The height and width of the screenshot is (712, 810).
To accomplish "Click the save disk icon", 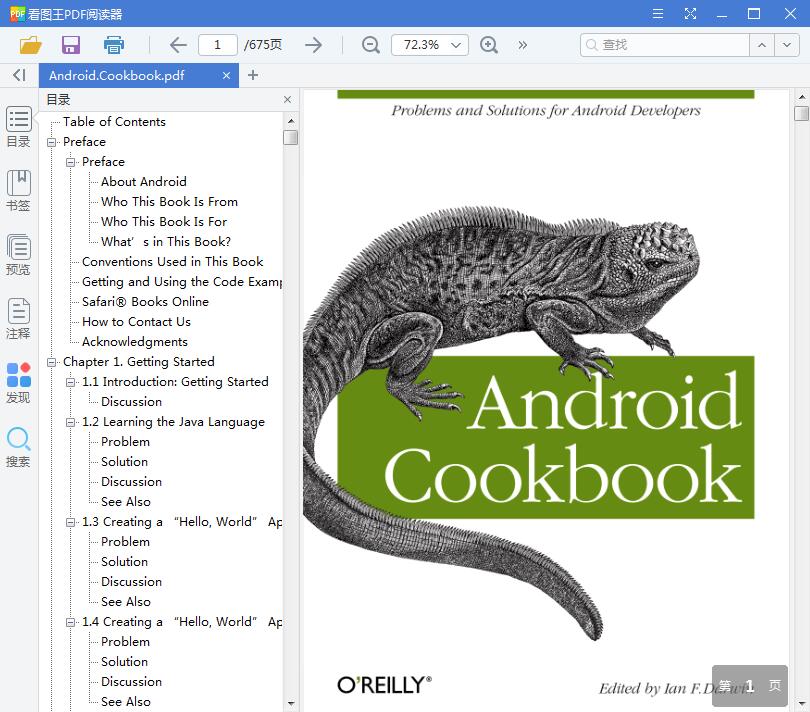I will point(71,45).
